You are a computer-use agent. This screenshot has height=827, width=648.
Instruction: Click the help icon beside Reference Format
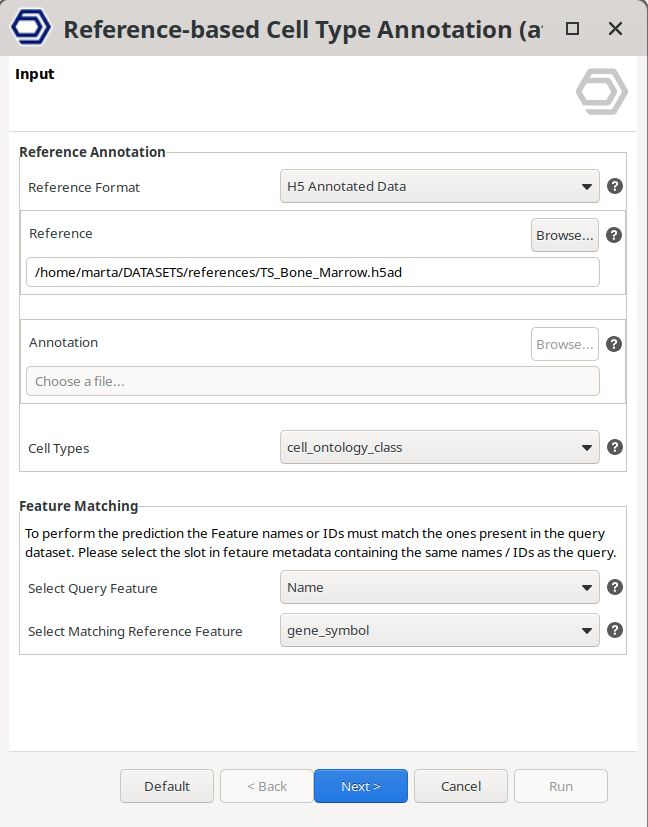(x=615, y=186)
